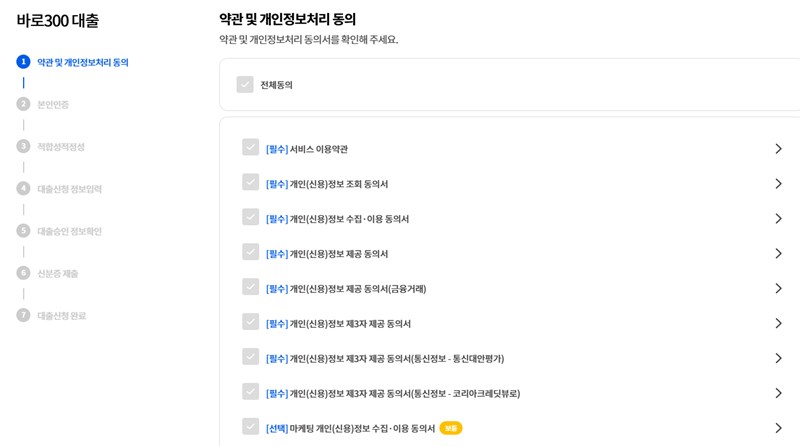800x446 pixels.
Task: Check the 전체동의 checkbox
Action: tap(245, 85)
